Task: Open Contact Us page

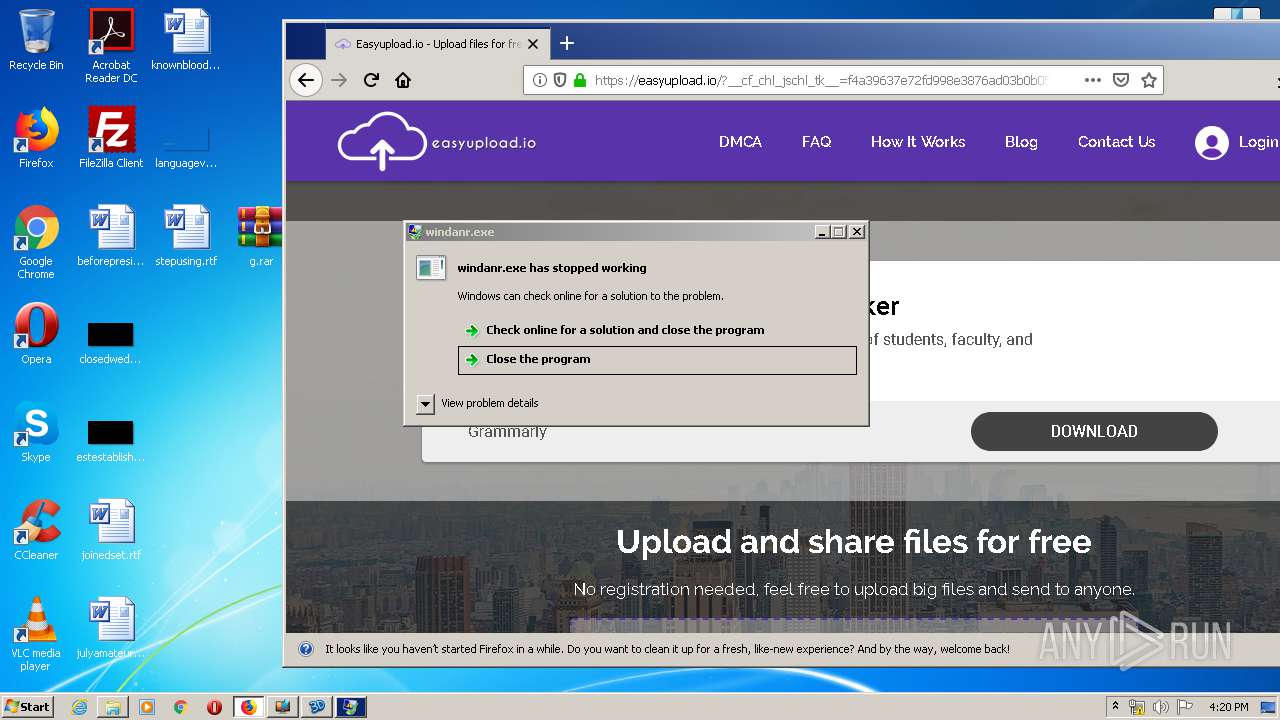Action: click(1116, 142)
